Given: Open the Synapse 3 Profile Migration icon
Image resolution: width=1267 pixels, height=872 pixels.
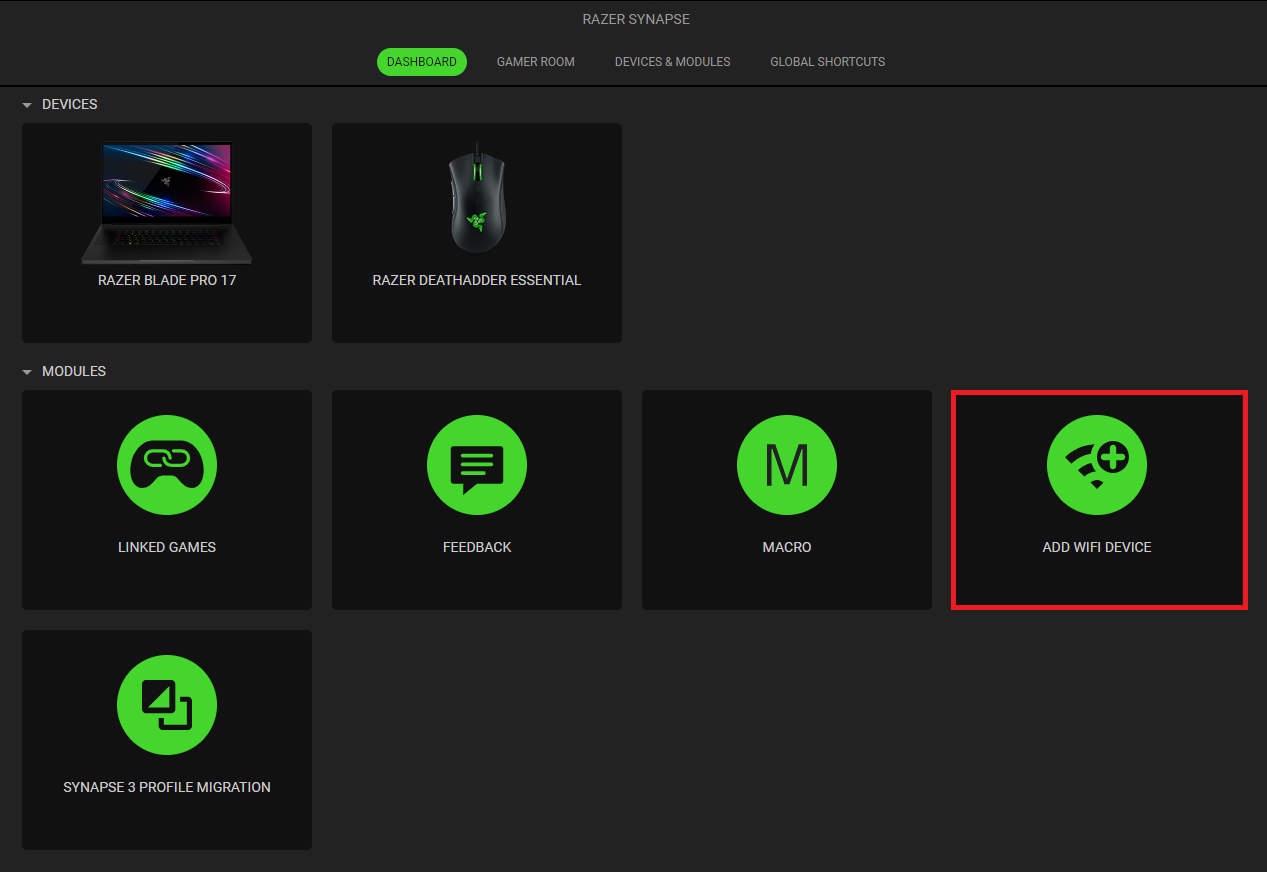Looking at the screenshot, I should pos(167,705).
